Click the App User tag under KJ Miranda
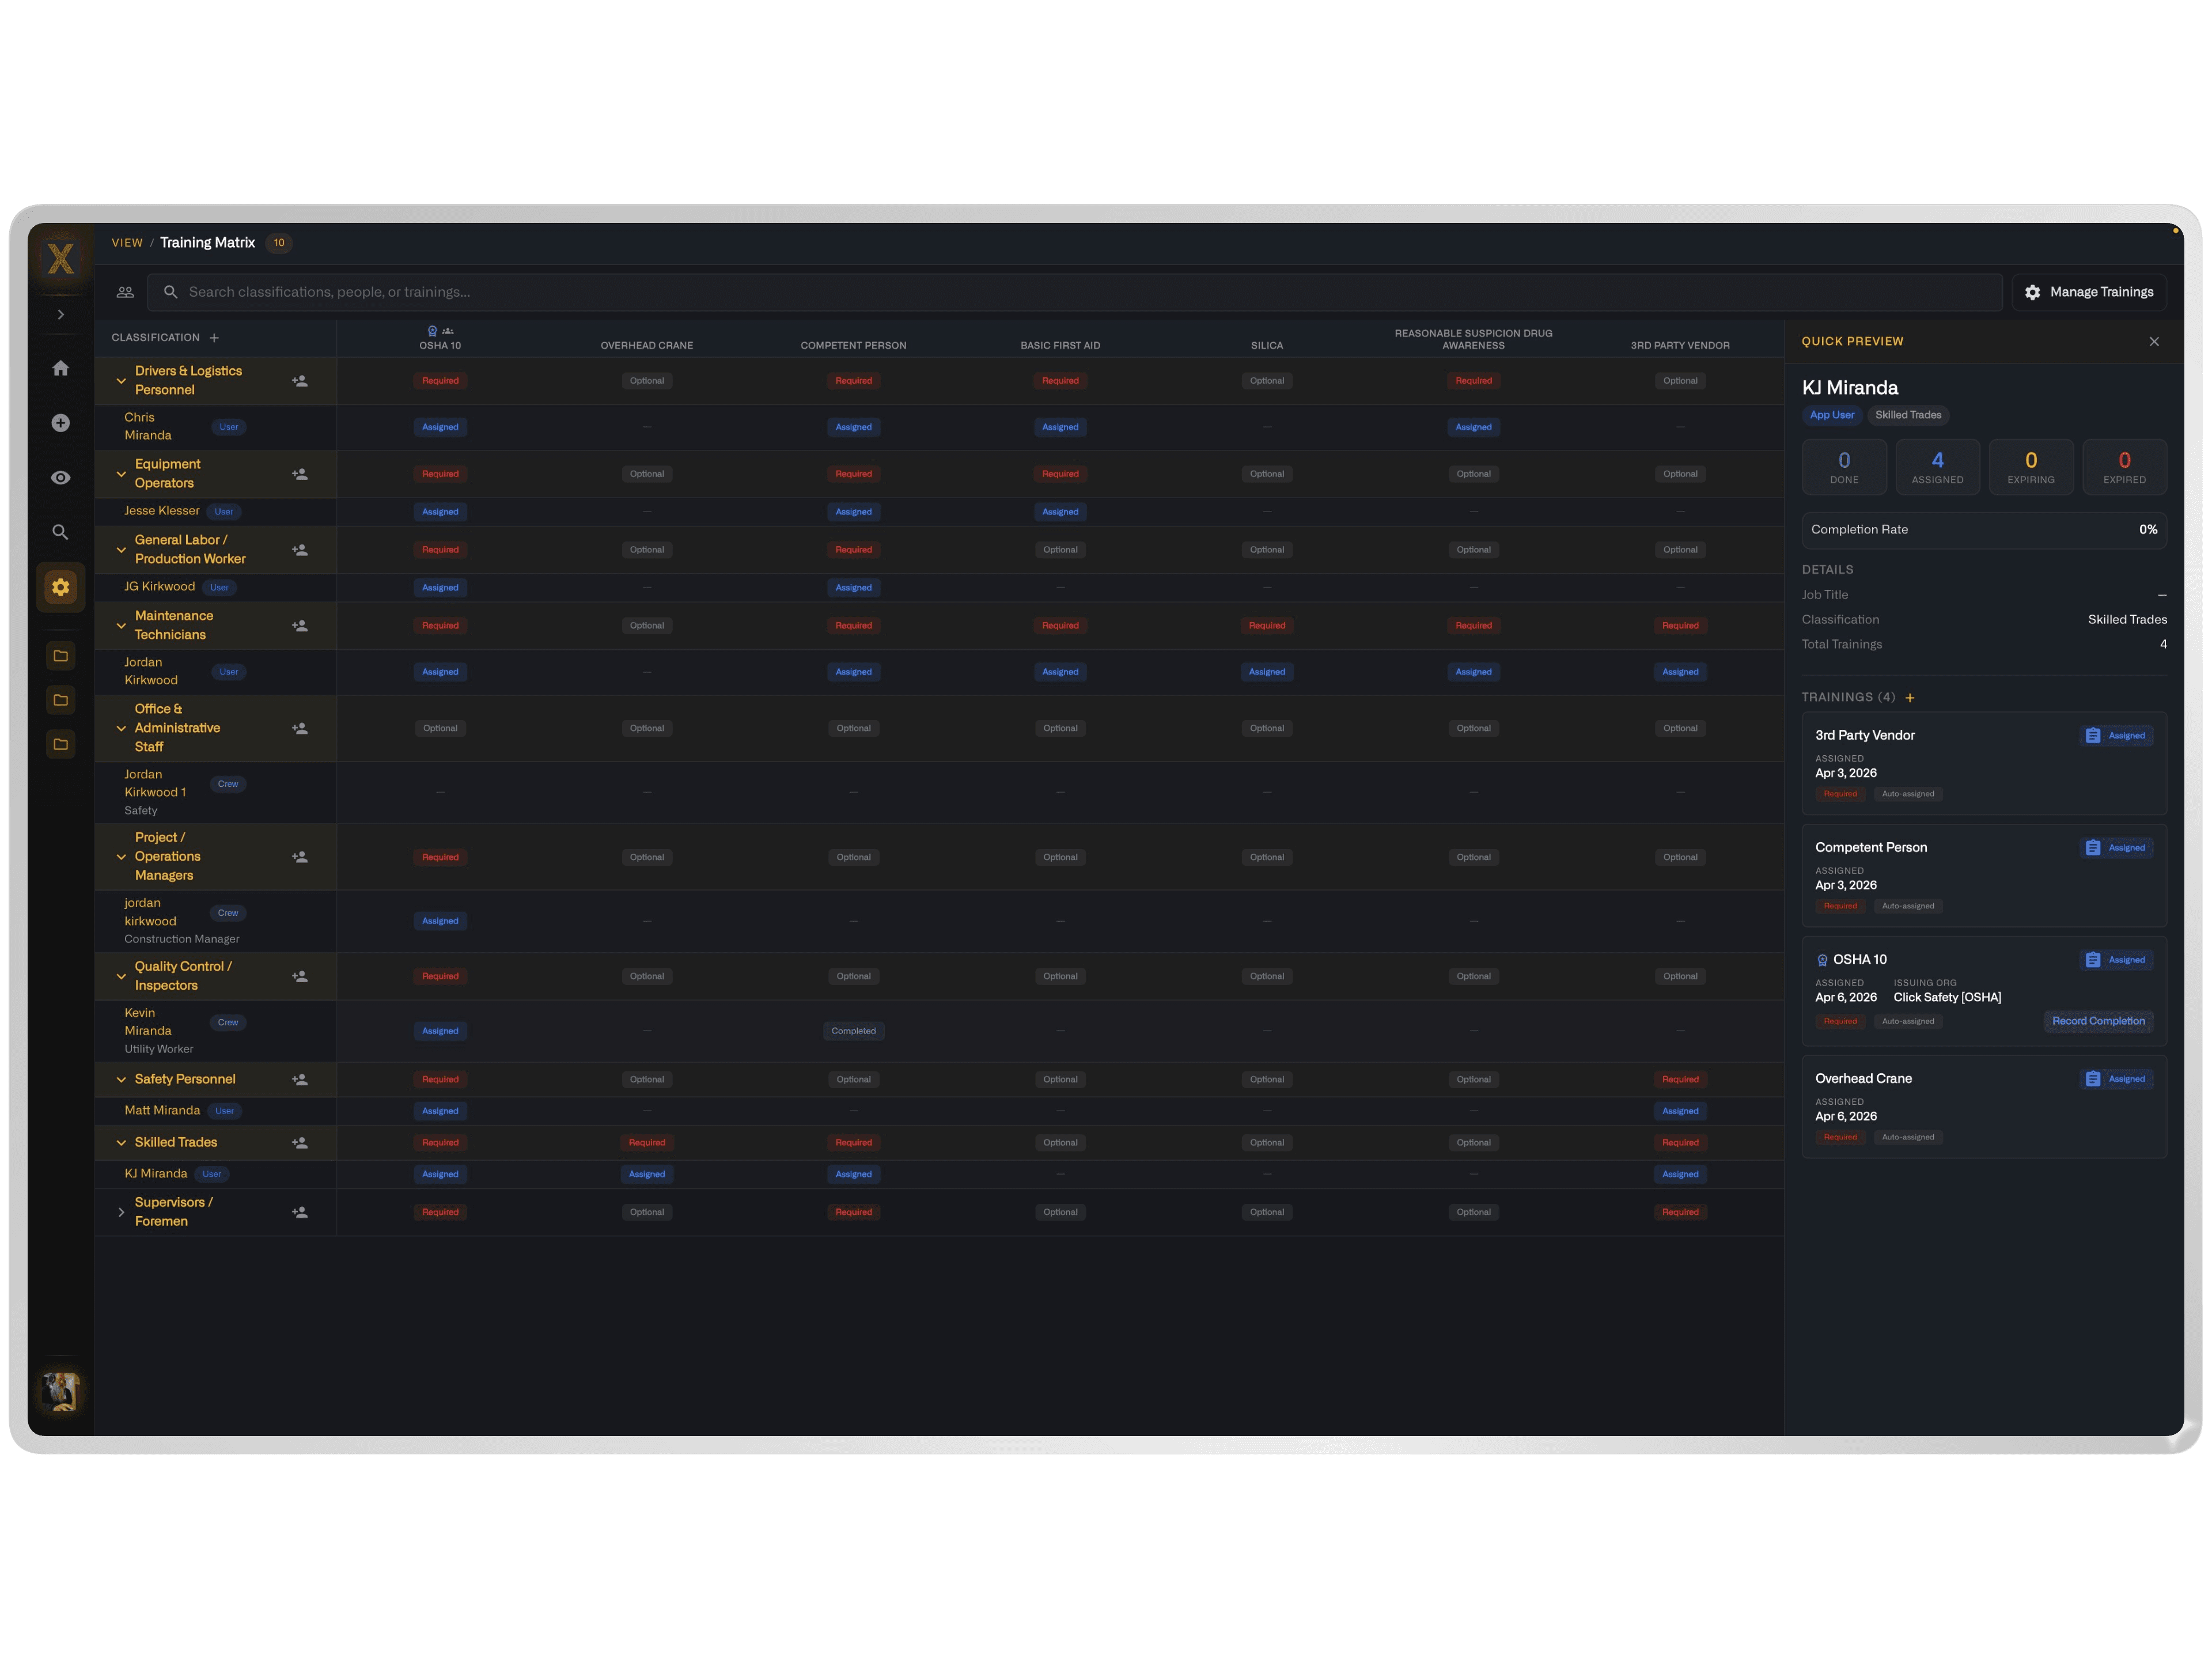The image size is (2212, 1659). pyautogui.click(x=1831, y=415)
